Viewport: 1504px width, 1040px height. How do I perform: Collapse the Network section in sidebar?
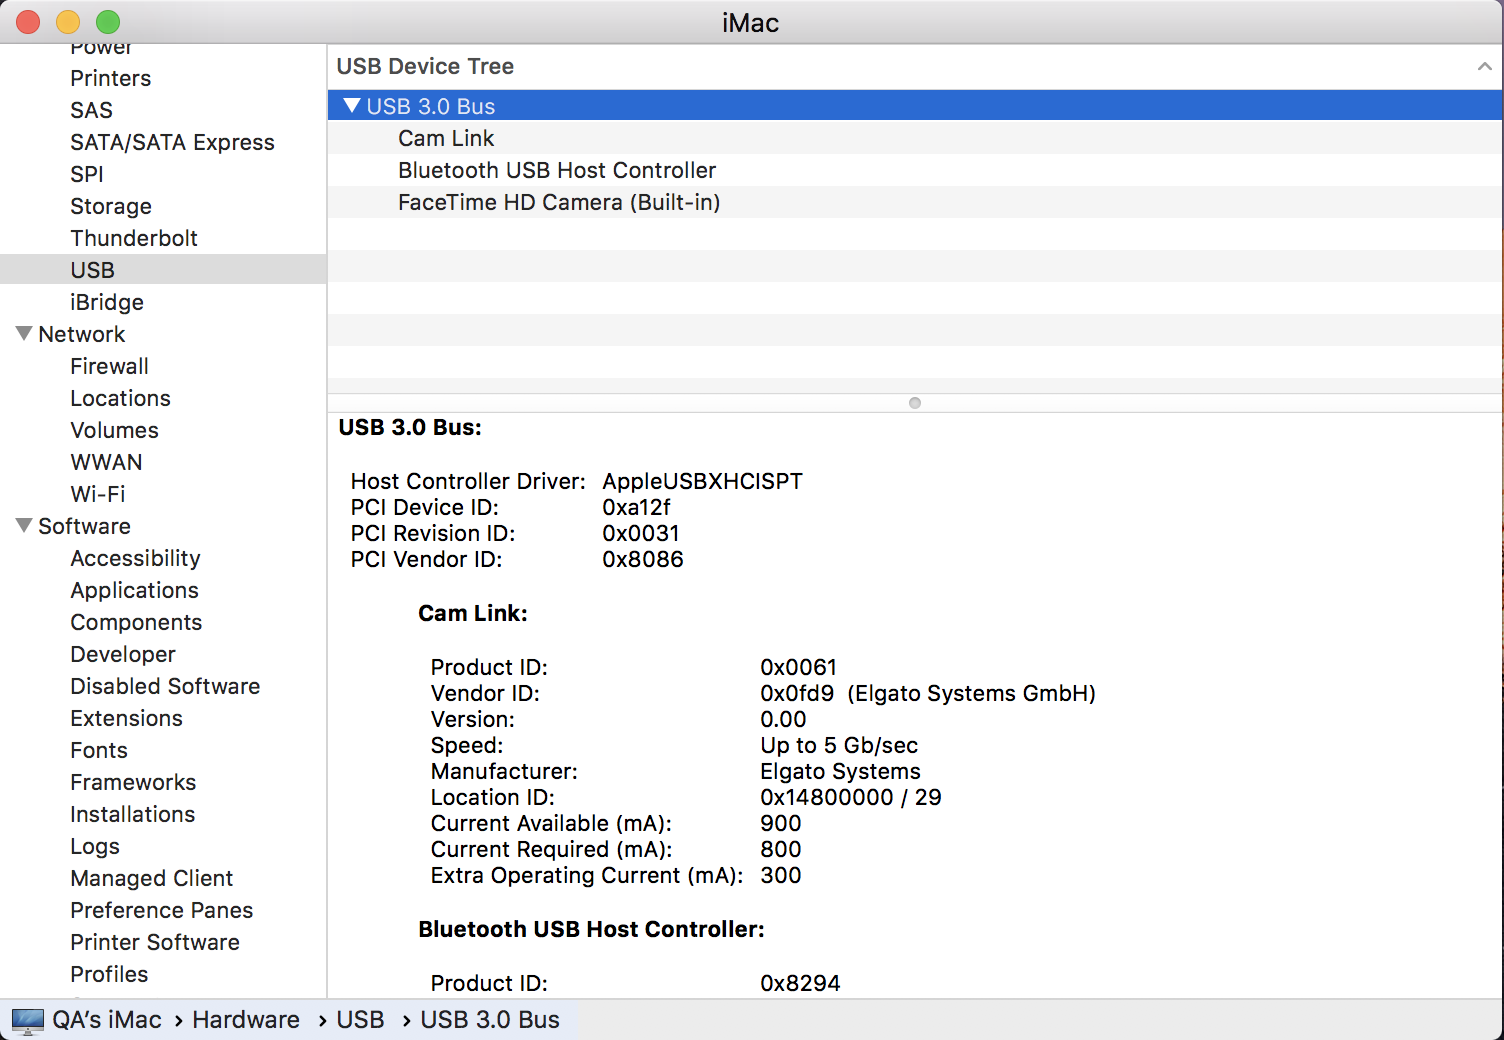[x=24, y=334]
